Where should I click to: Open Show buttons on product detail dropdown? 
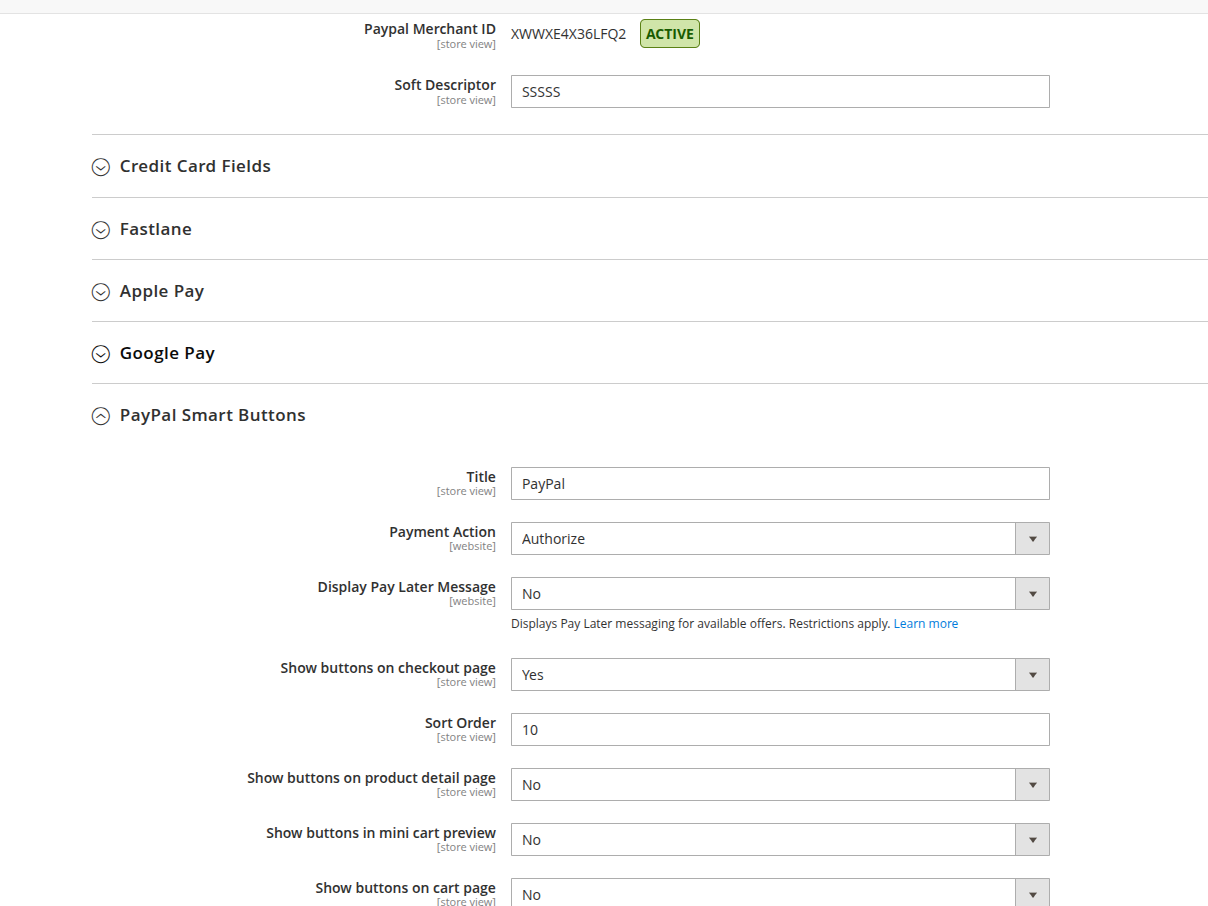point(779,784)
